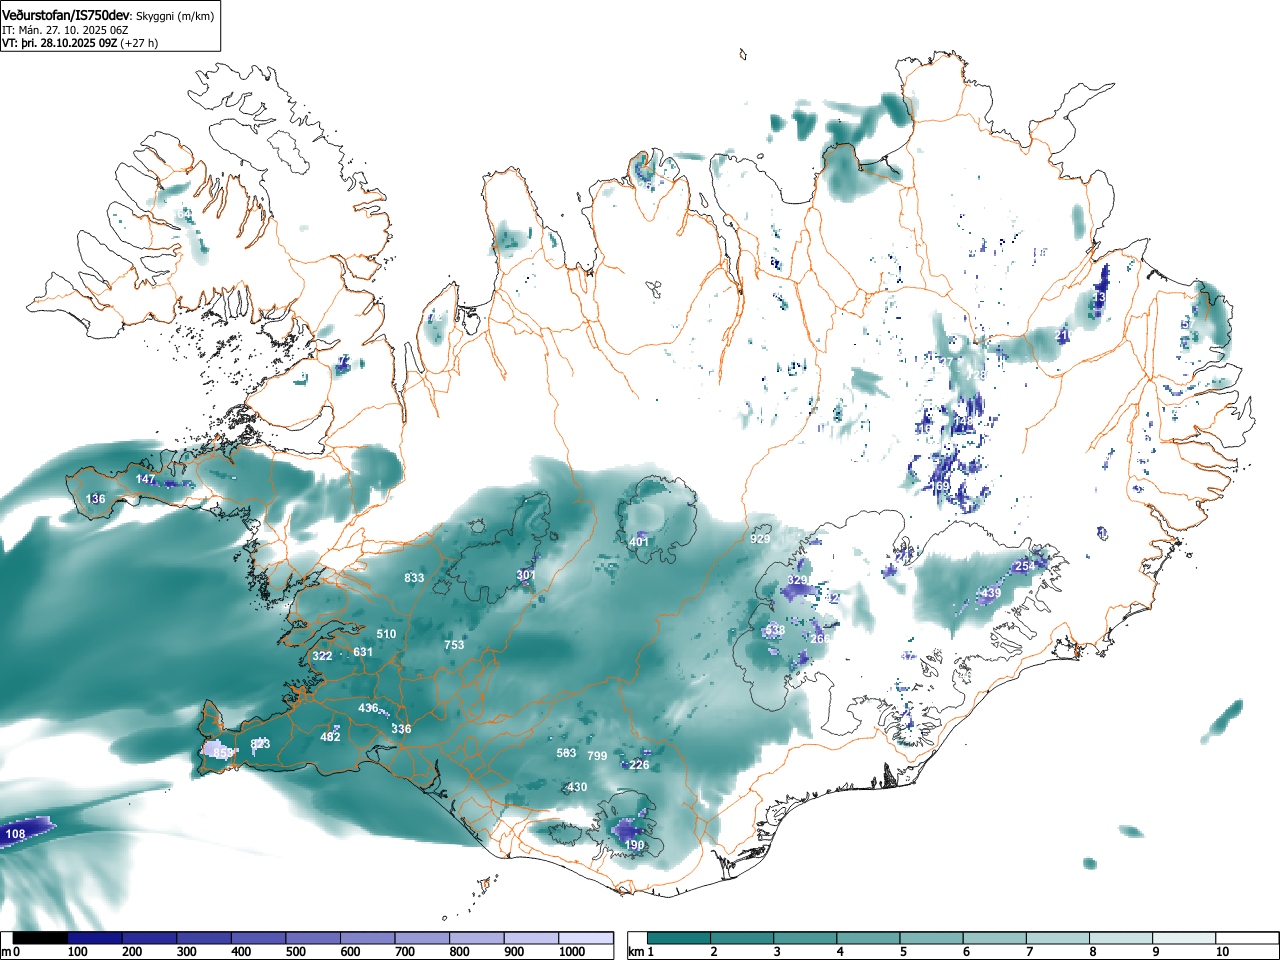Click the visibility value 136 on the map
The image size is (1280, 960).
coord(96,499)
